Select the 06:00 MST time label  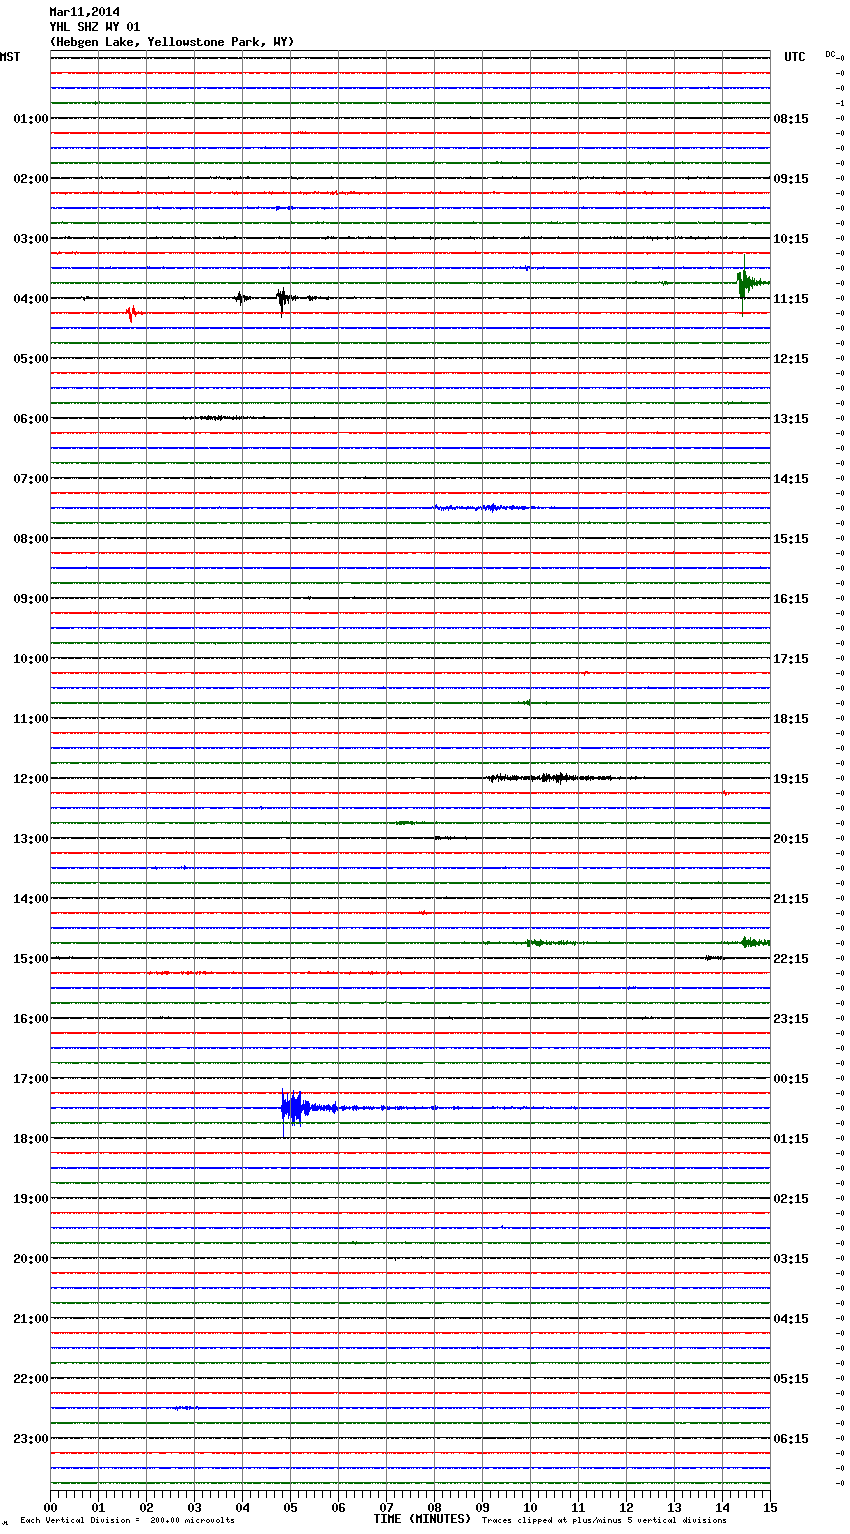tap(31, 419)
